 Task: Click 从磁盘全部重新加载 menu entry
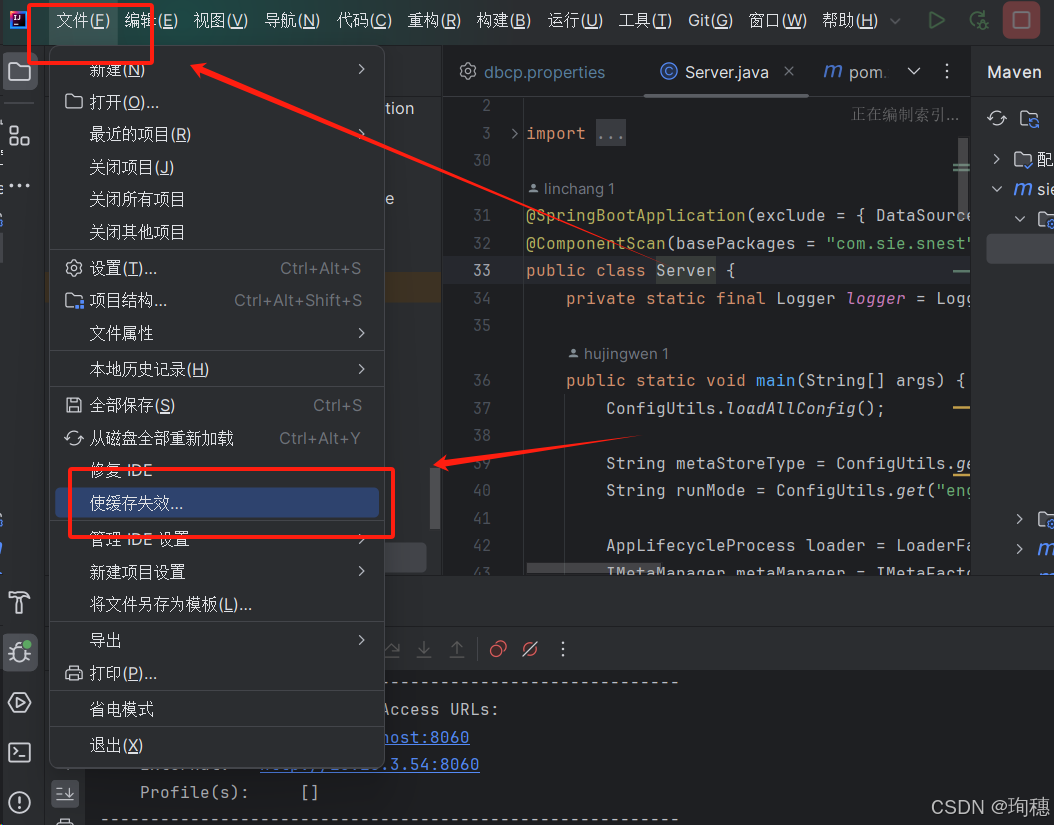pos(217,438)
